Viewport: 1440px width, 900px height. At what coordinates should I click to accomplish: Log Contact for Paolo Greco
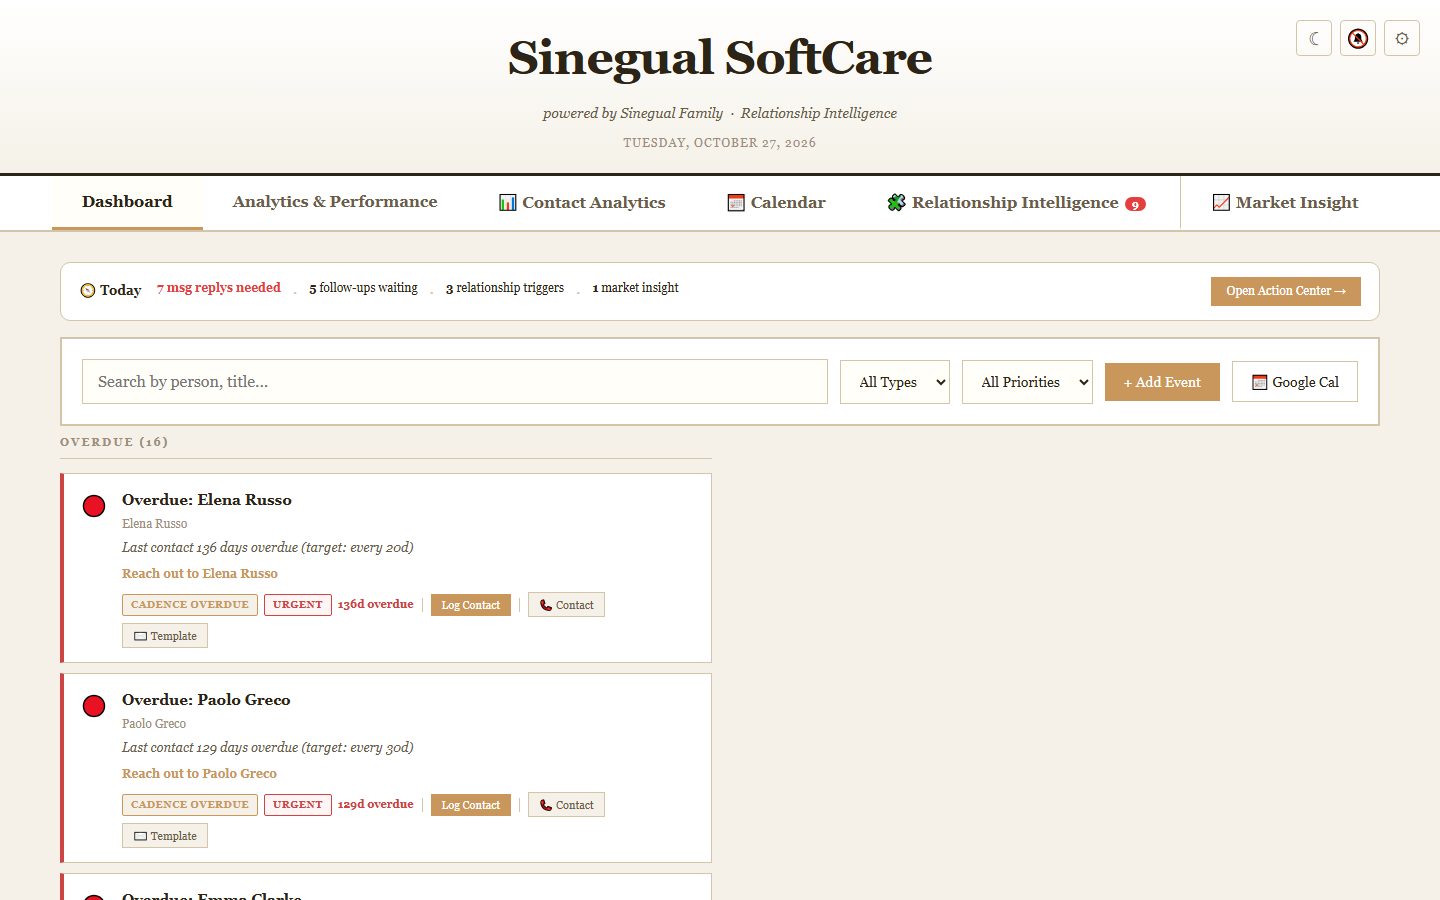point(471,805)
